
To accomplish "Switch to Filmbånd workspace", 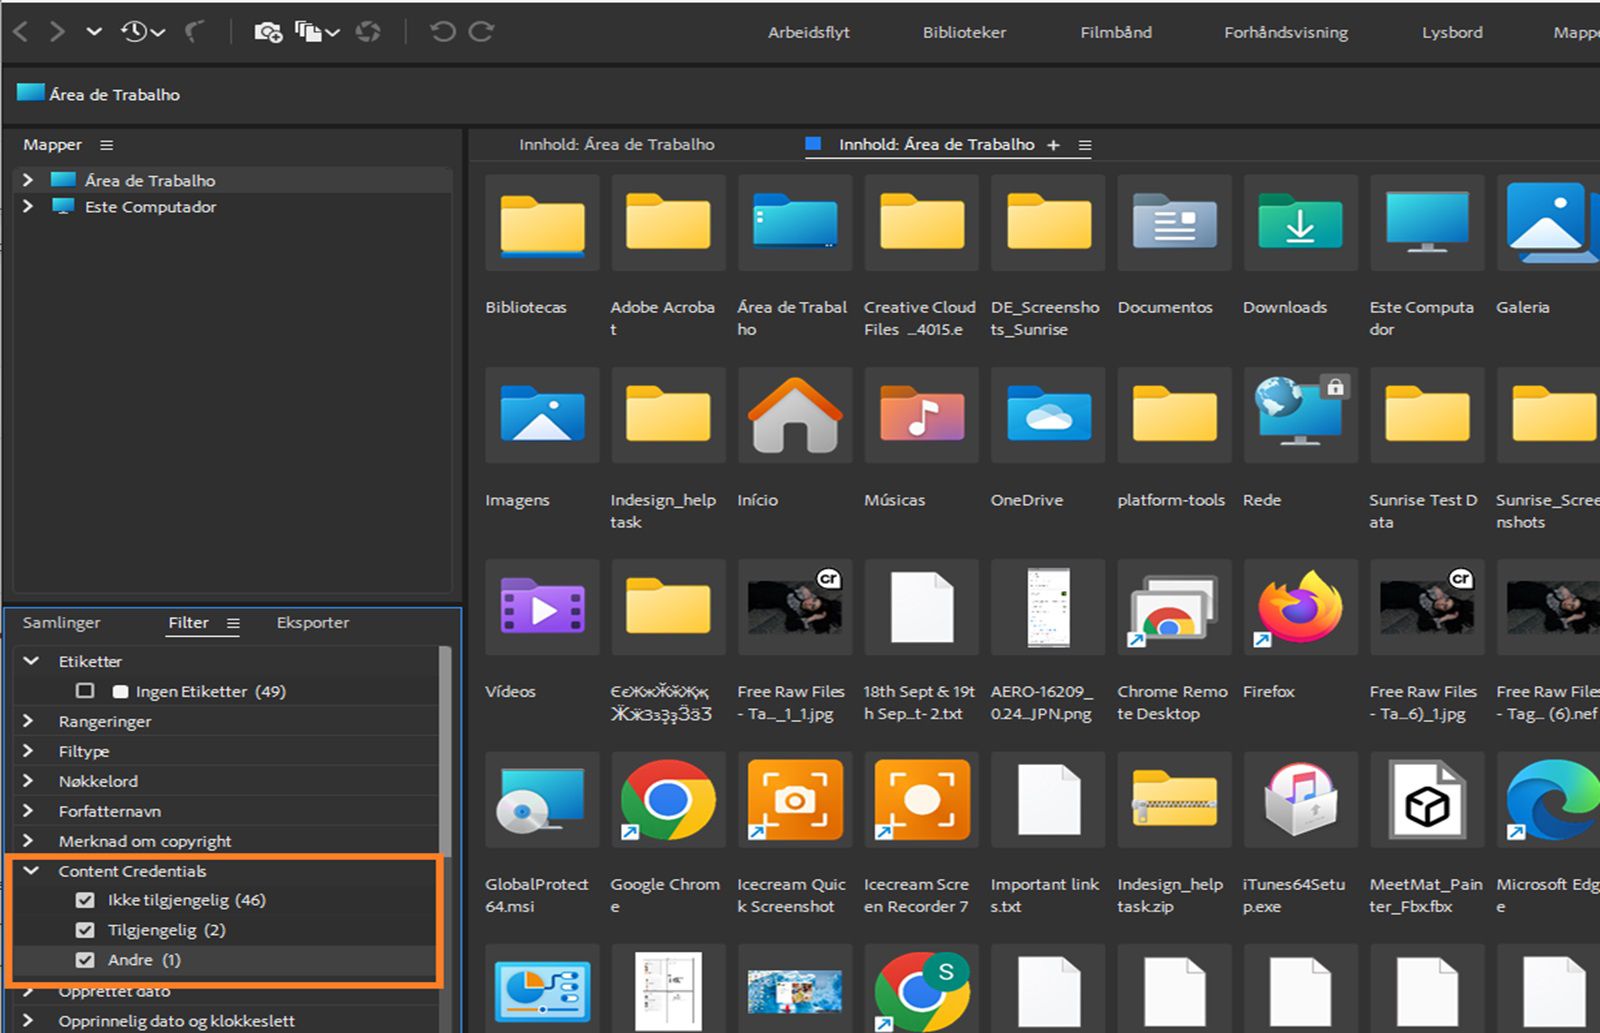I will tap(1116, 32).
